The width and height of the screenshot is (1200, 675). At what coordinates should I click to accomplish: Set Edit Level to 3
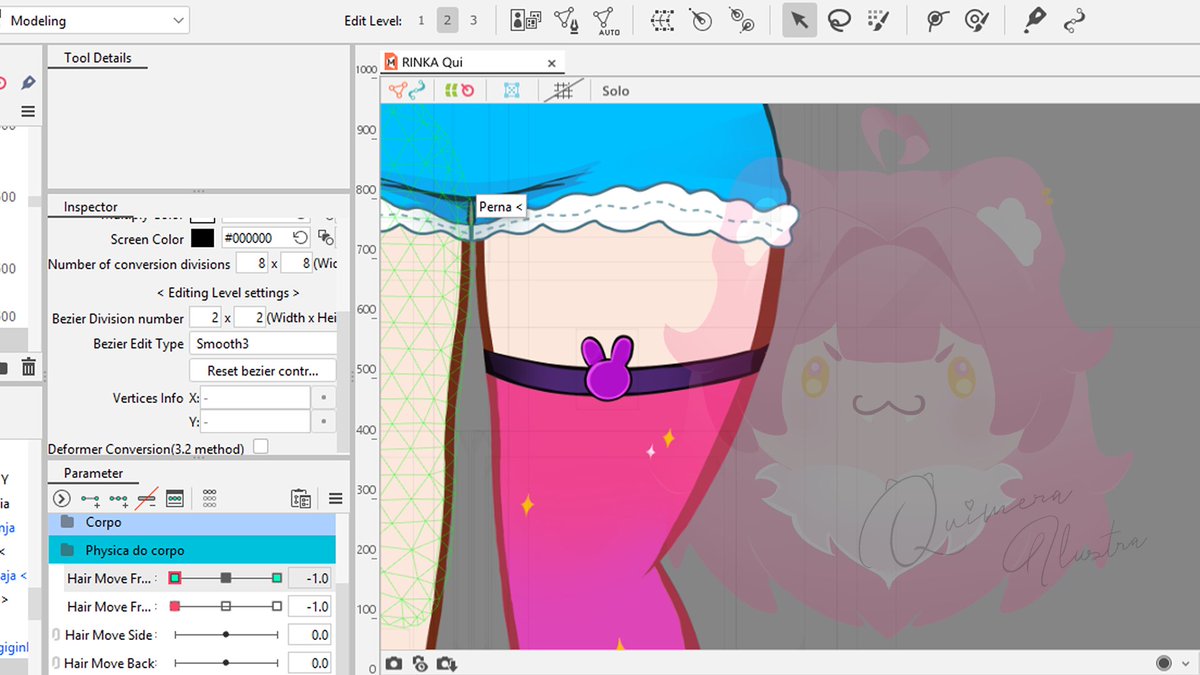[x=473, y=20]
